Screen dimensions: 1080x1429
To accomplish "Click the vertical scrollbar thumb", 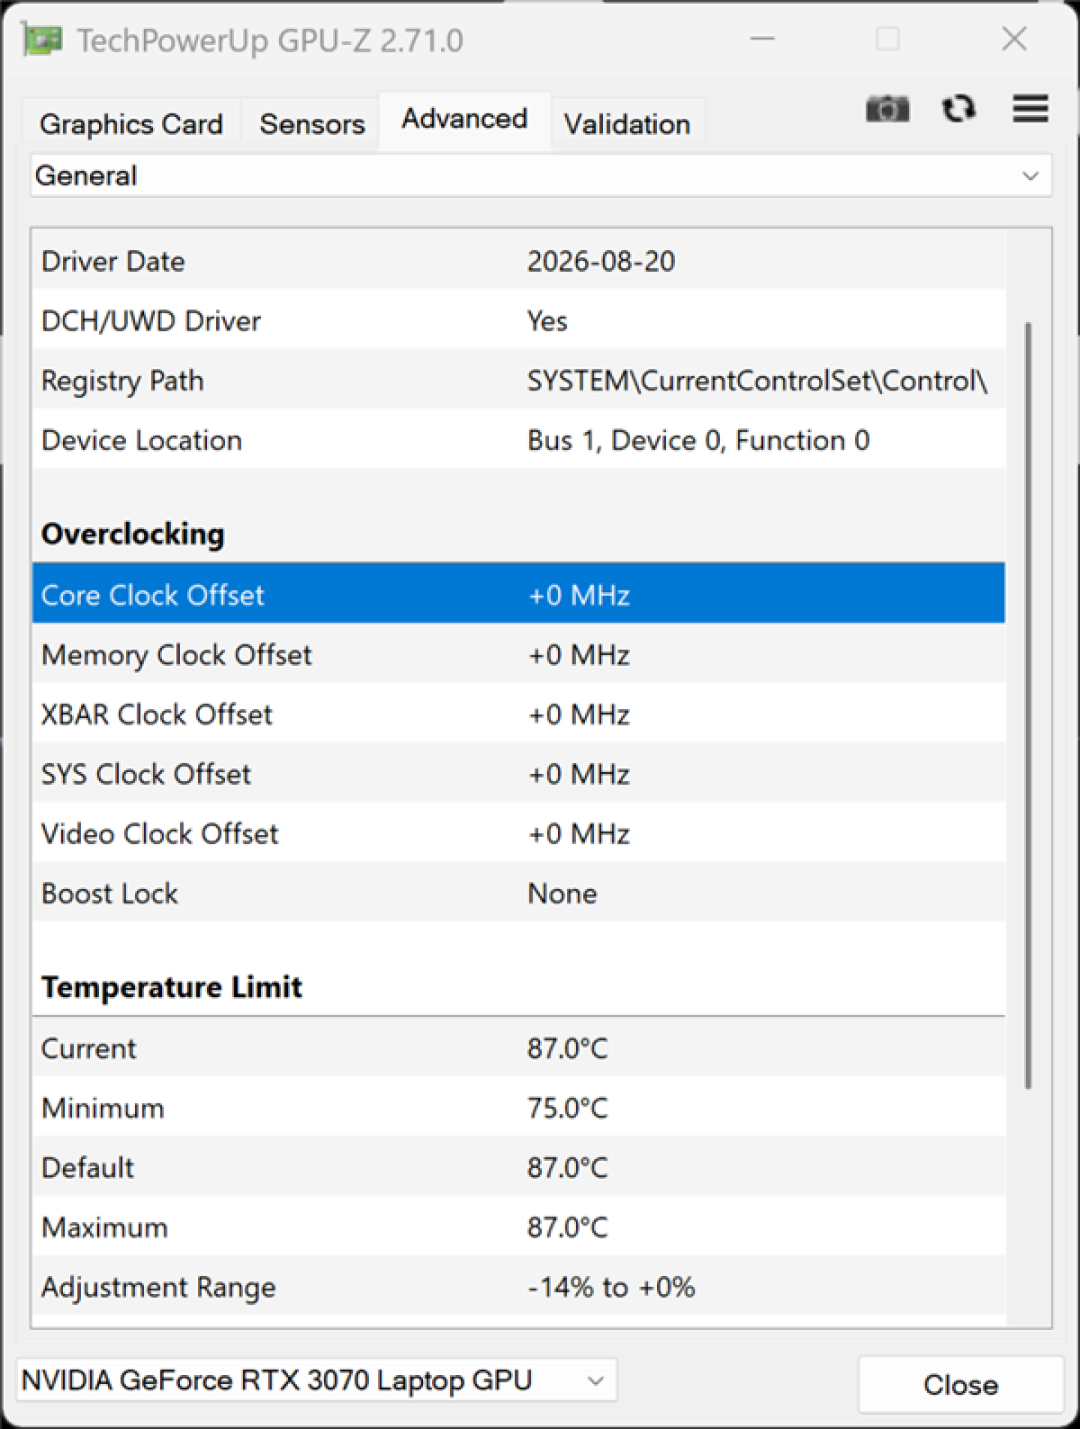I will pos(1028,705).
